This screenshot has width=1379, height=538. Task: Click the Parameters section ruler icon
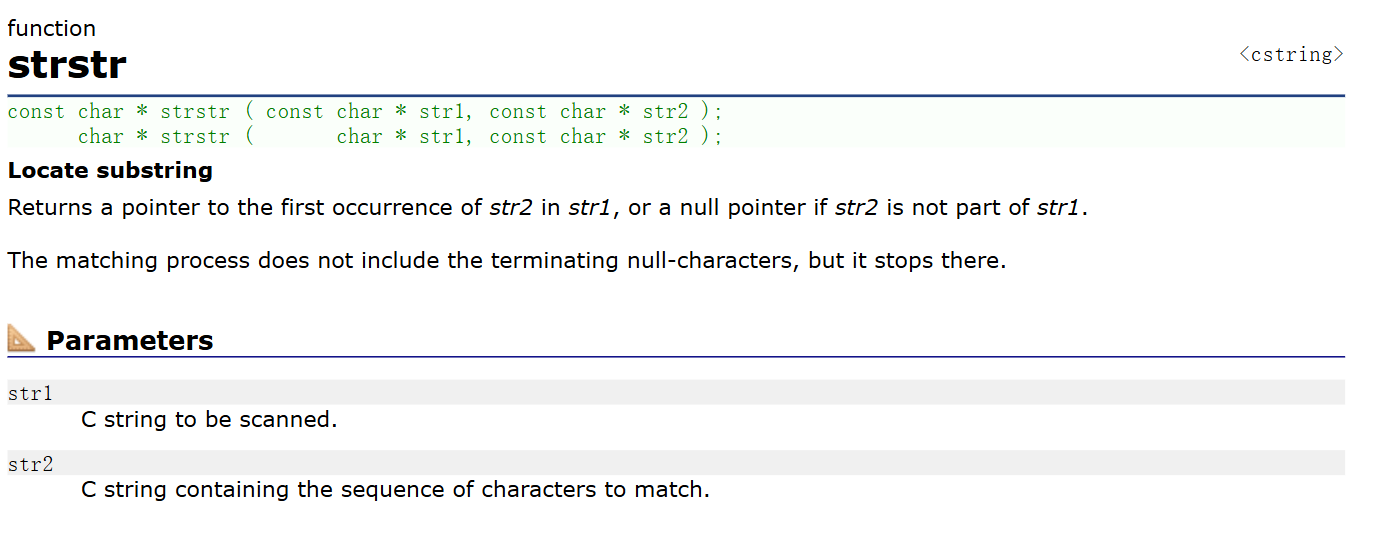click(21, 339)
